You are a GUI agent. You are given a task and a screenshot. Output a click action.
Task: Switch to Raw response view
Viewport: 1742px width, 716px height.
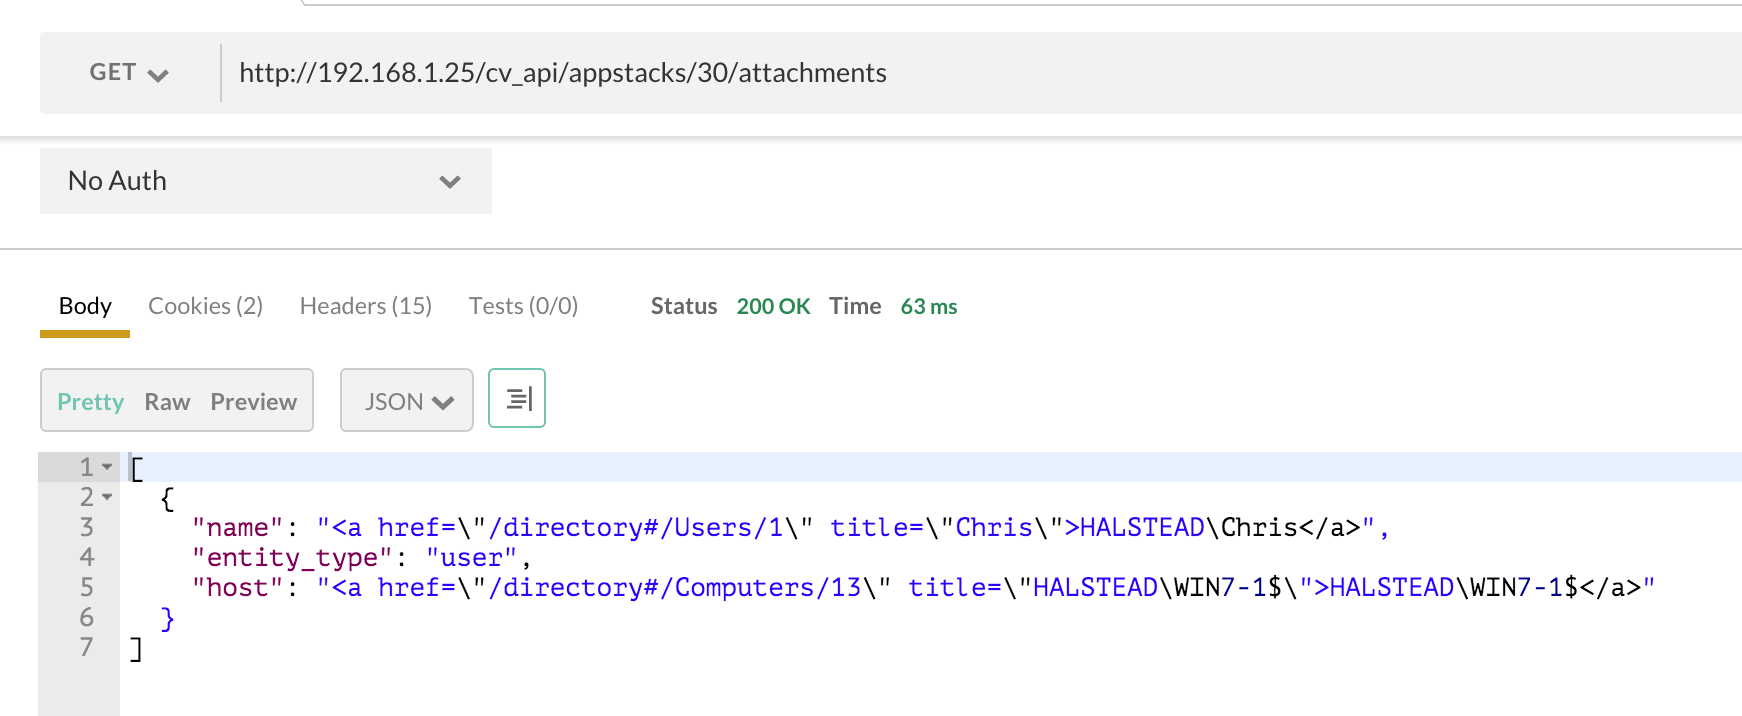pyautogui.click(x=167, y=402)
